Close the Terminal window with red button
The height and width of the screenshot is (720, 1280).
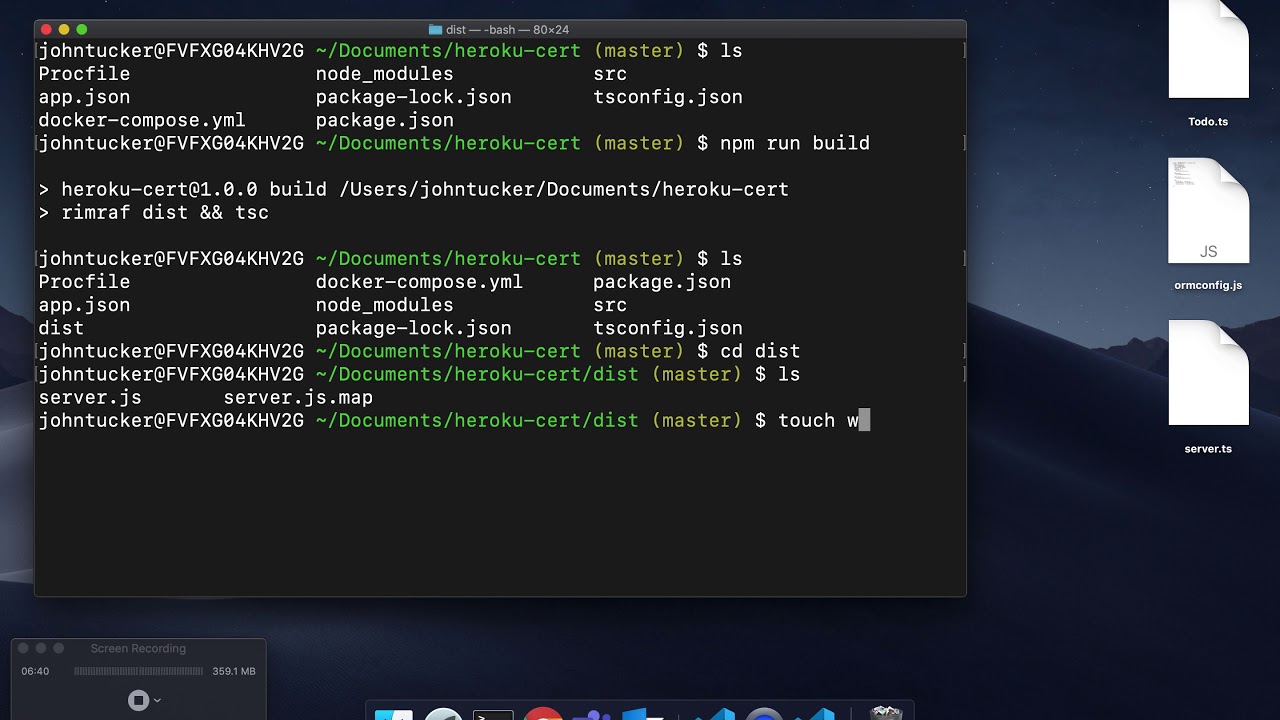[x=46, y=30]
